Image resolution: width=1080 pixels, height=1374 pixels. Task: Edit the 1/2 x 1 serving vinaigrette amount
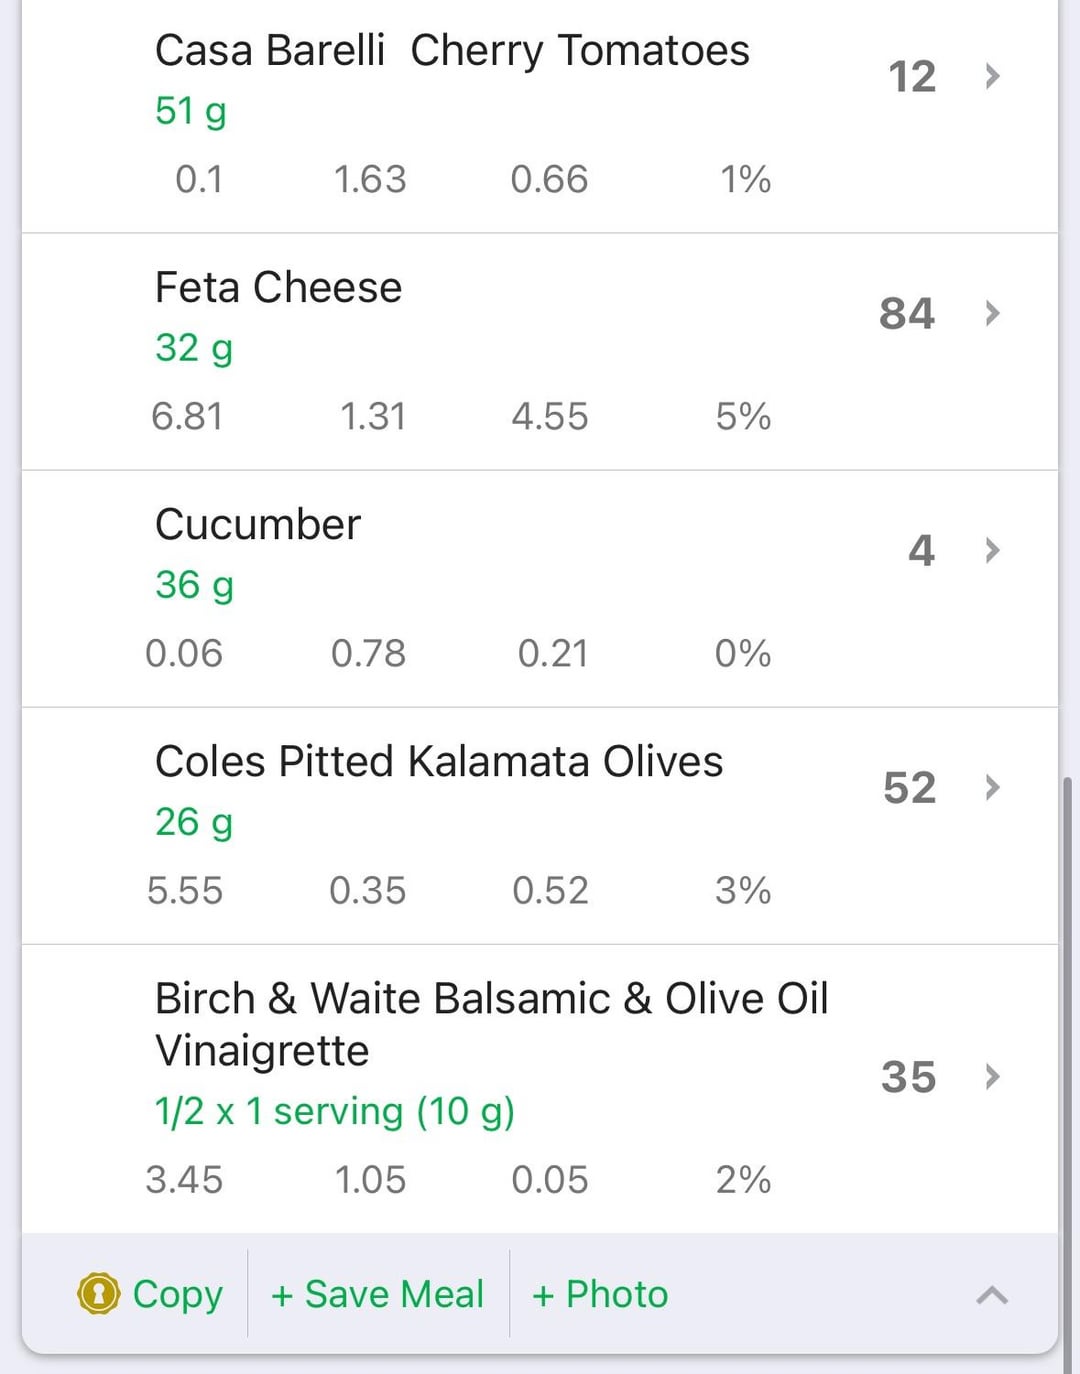tap(335, 1111)
